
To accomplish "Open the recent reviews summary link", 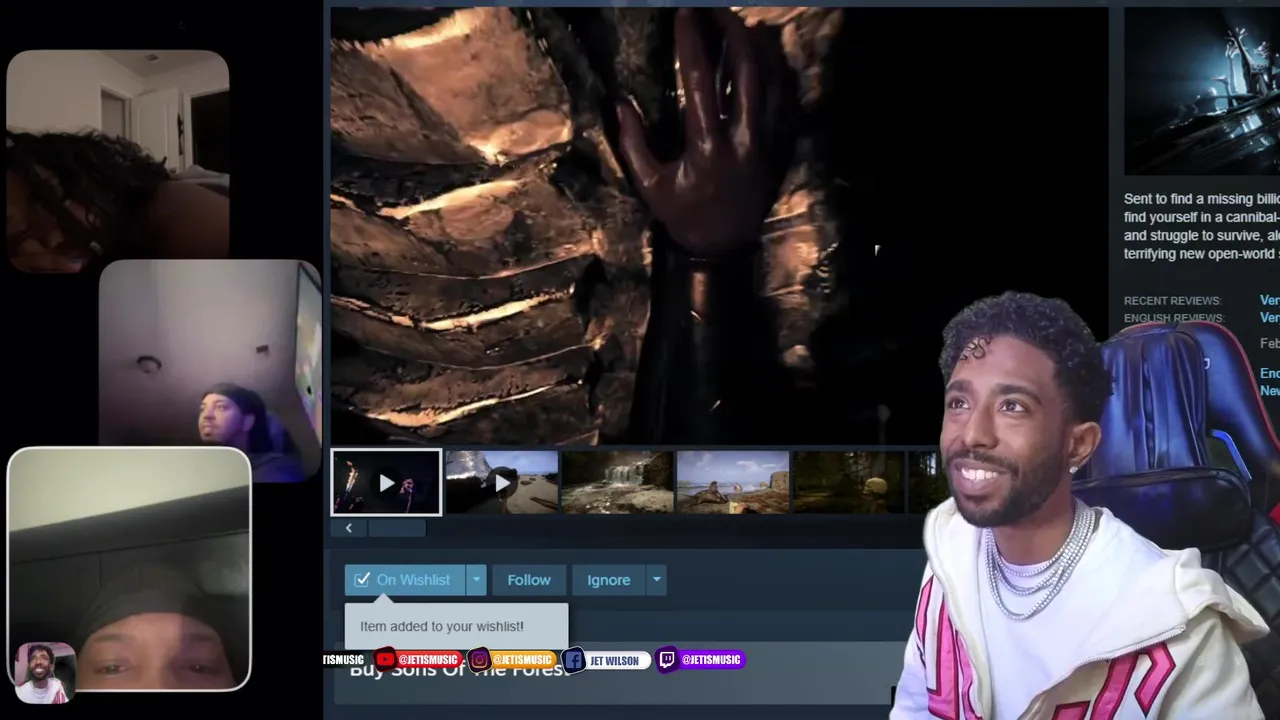I will pyautogui.click(x=1269, y=301).
